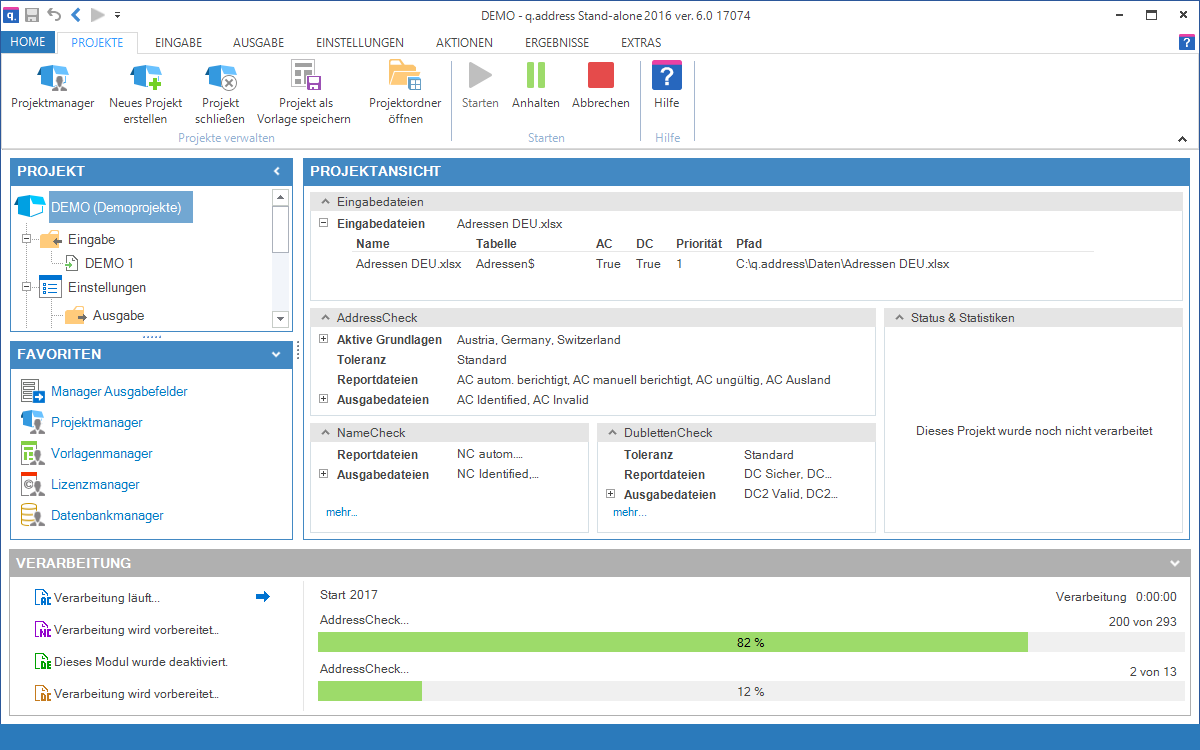Image resolution: width=1200 pixels, height=750 pixels.
Task: Open Lizenzmanager from Favoriten
Action: pyautogui.click(x=95, y=485)
